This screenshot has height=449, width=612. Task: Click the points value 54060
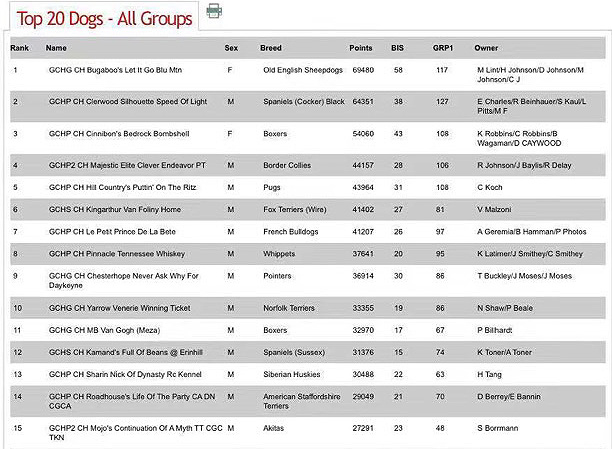click(363, 134)
